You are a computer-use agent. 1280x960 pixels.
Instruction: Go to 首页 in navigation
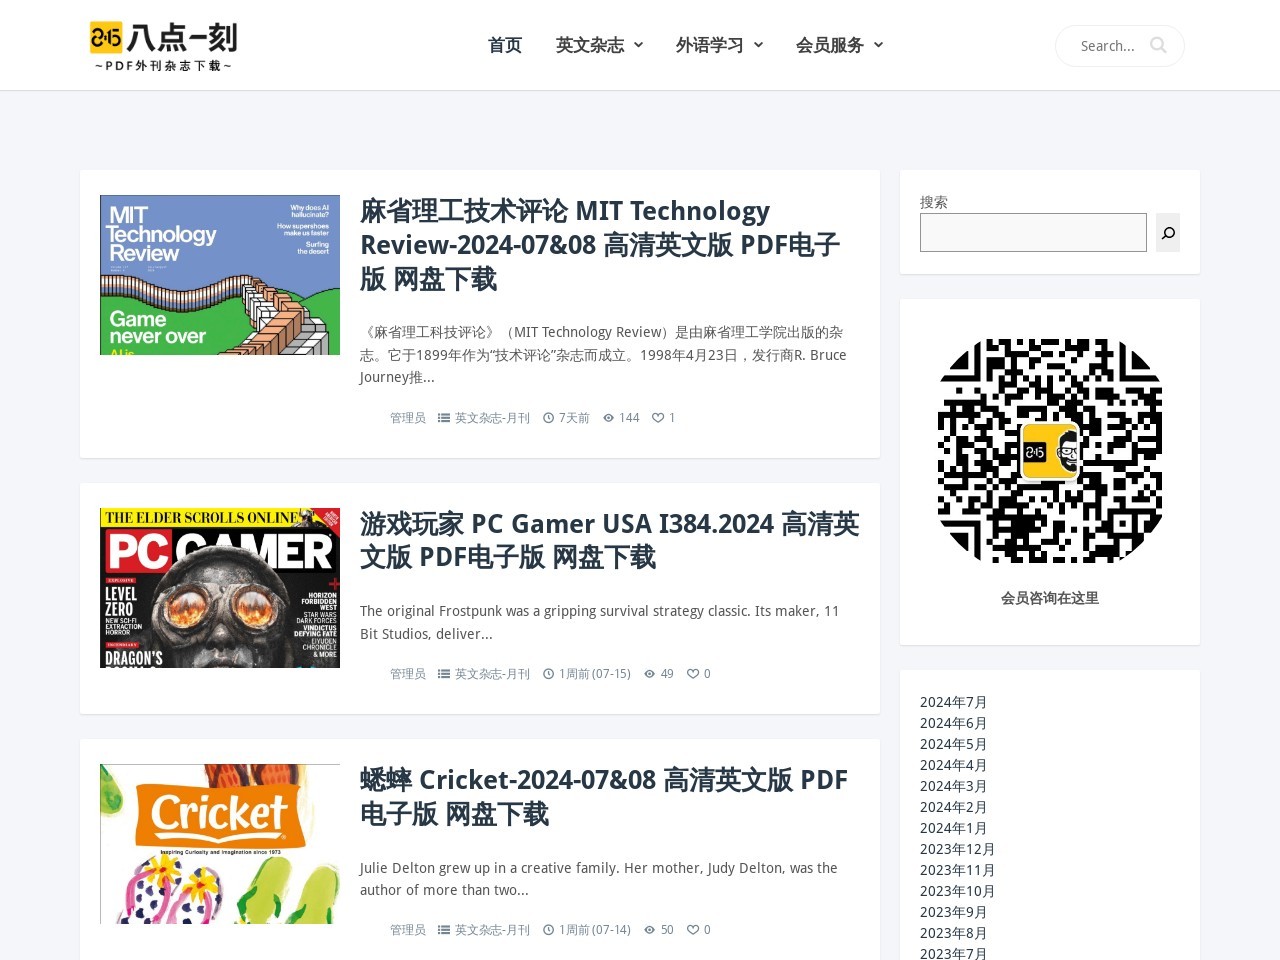[505, 45]
